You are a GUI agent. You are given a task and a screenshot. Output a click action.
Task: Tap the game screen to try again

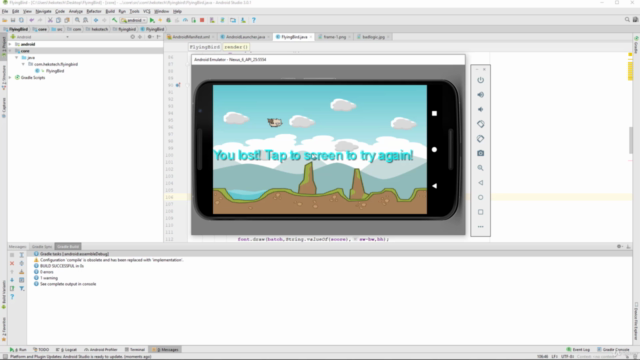point(320,149)
